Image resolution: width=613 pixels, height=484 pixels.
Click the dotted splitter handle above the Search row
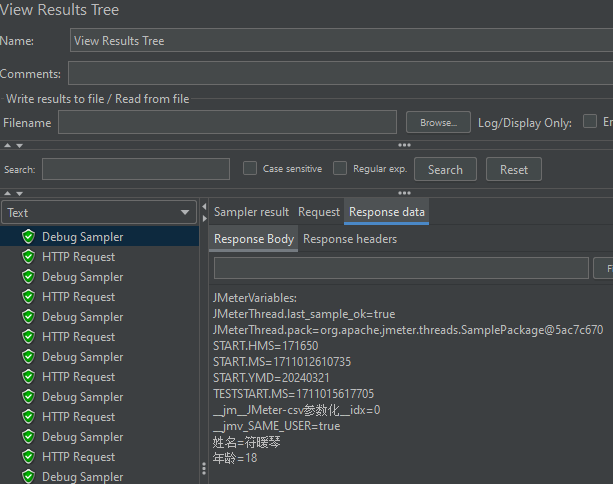click(404, 146)
